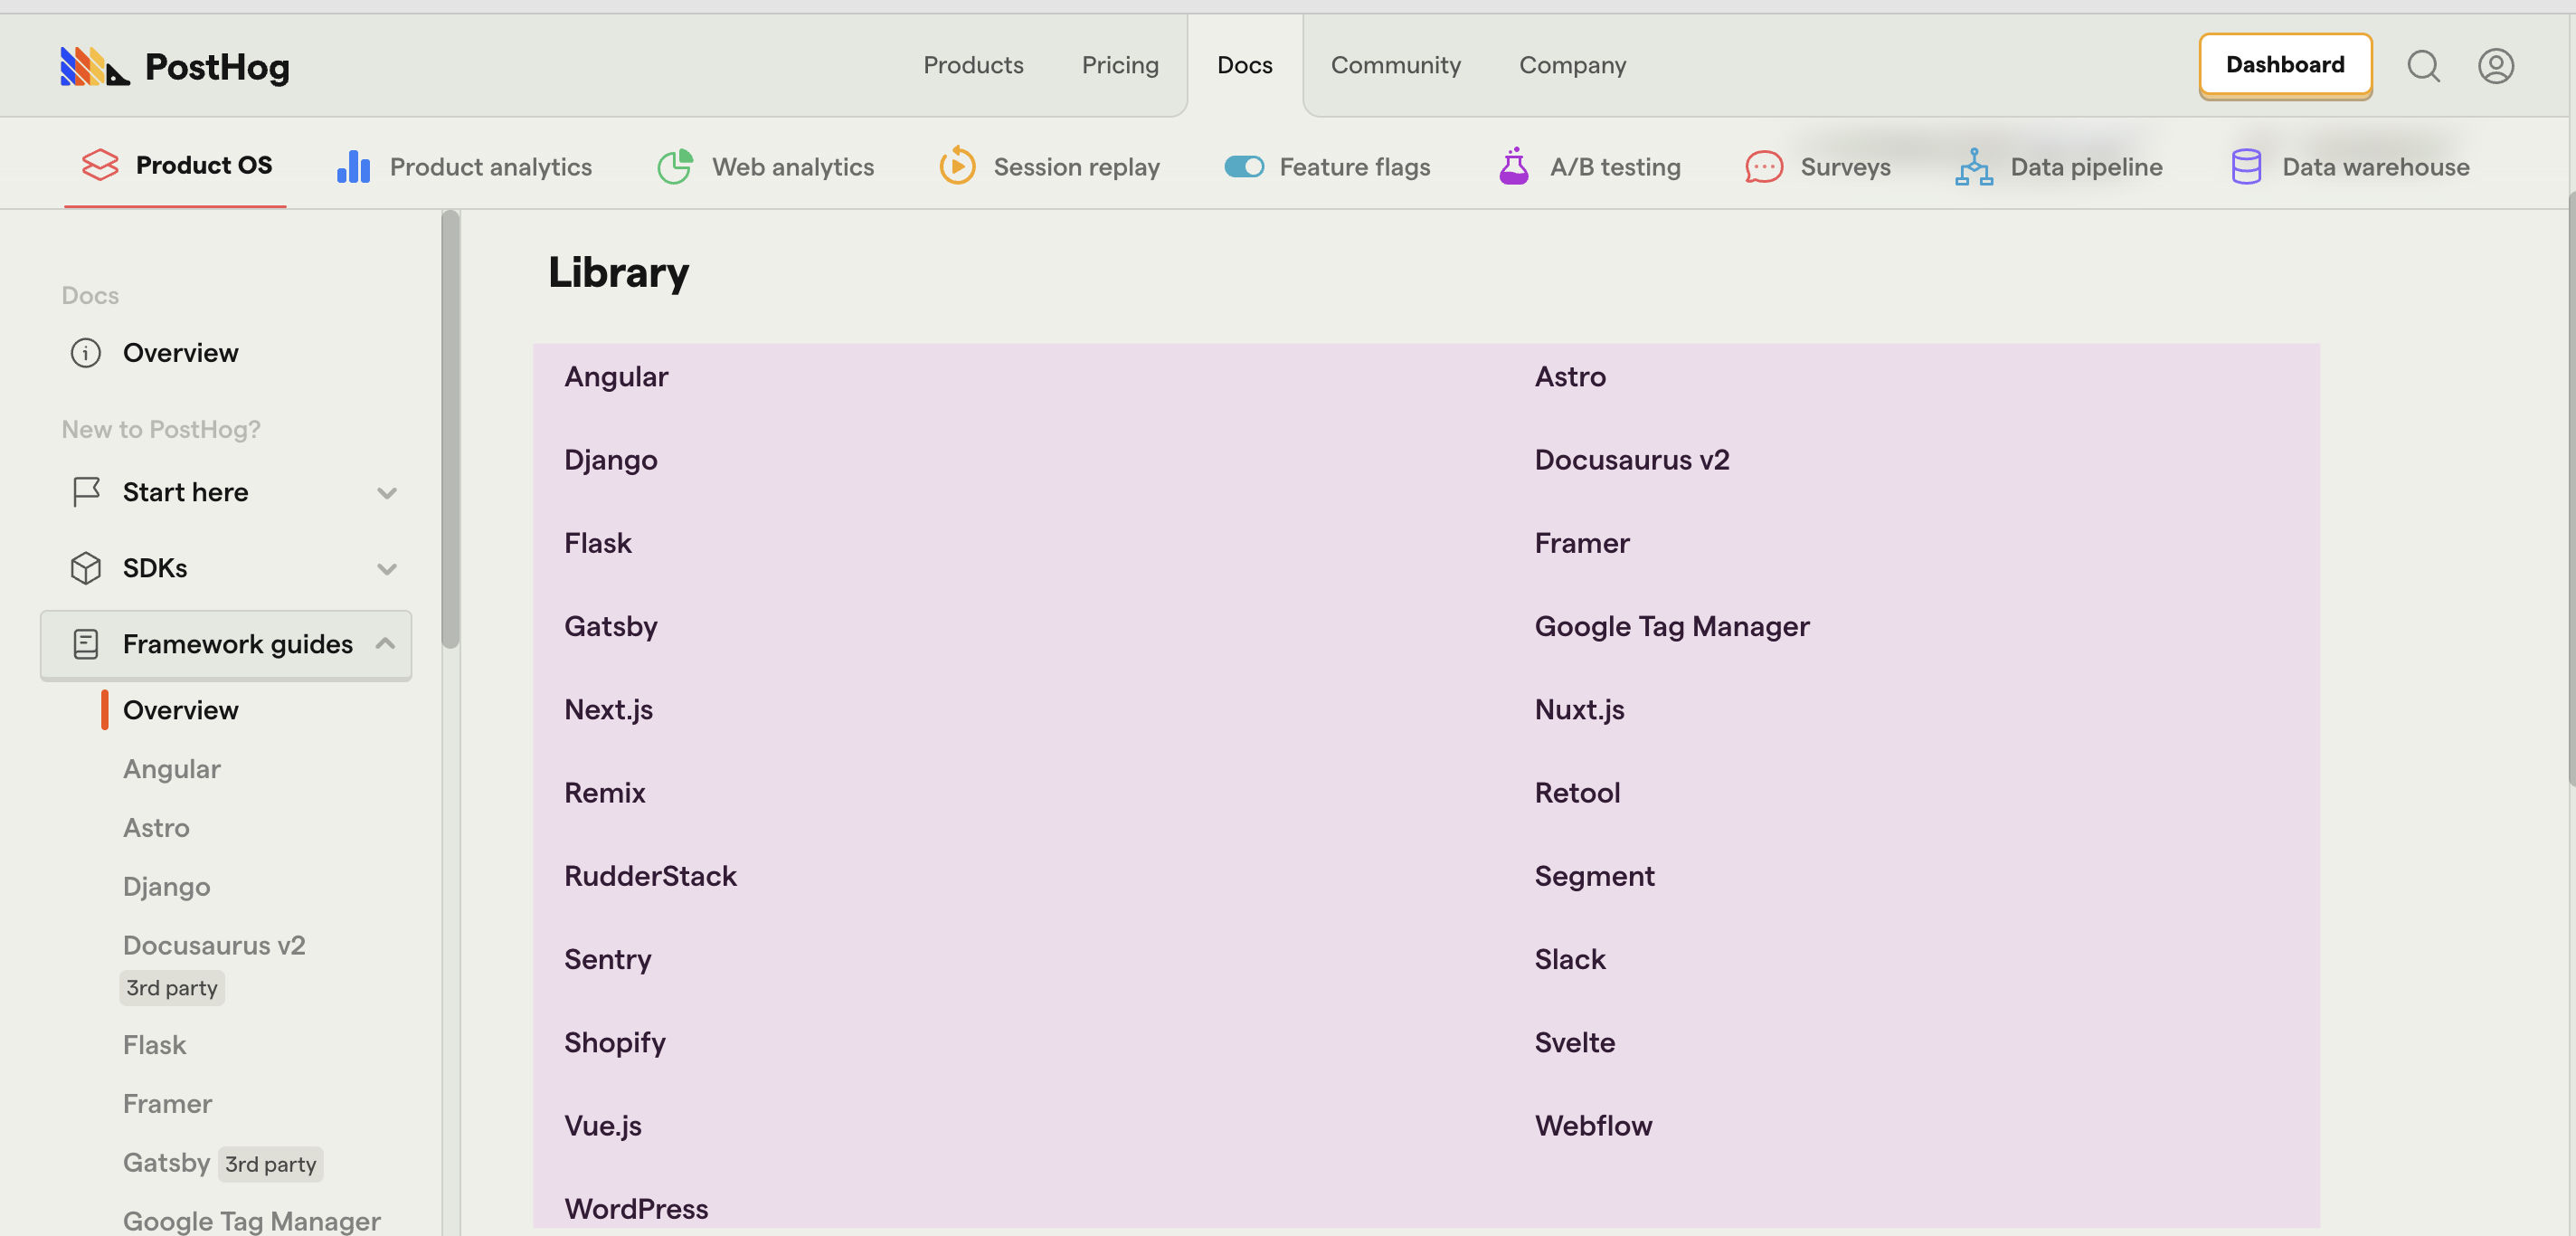This screenshot has height=1236, width=2576.
Task: Open the Next.js library link
Action: 608,709
